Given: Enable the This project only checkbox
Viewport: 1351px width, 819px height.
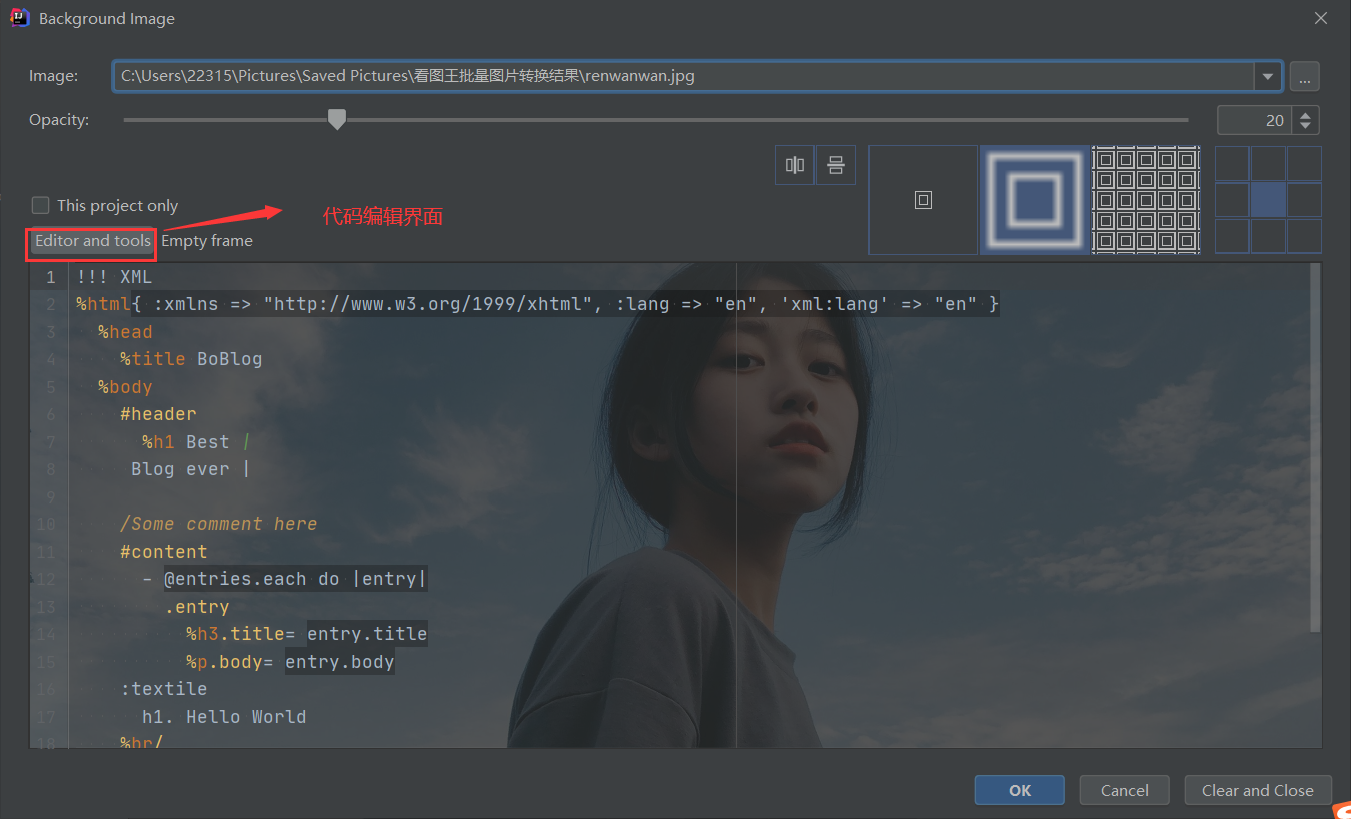Looking at the screenshot, I should [40, 205].
